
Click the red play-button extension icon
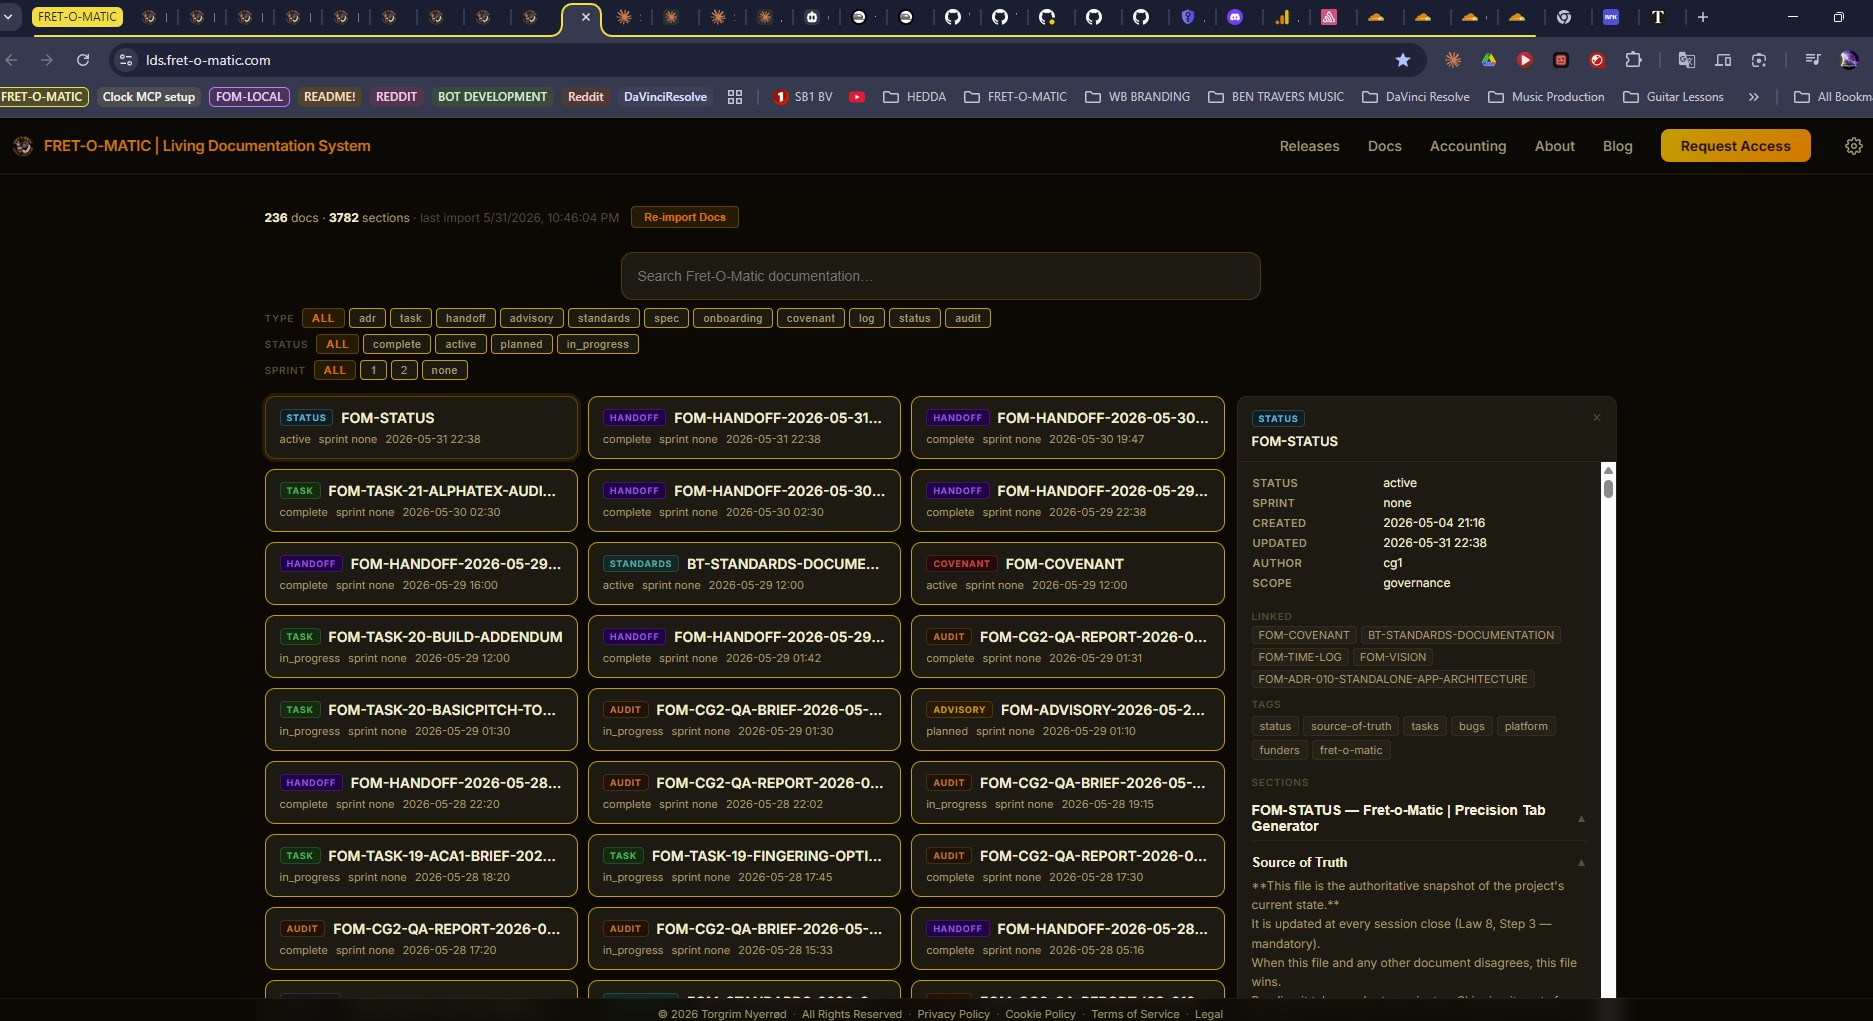tap(1525, 60)
